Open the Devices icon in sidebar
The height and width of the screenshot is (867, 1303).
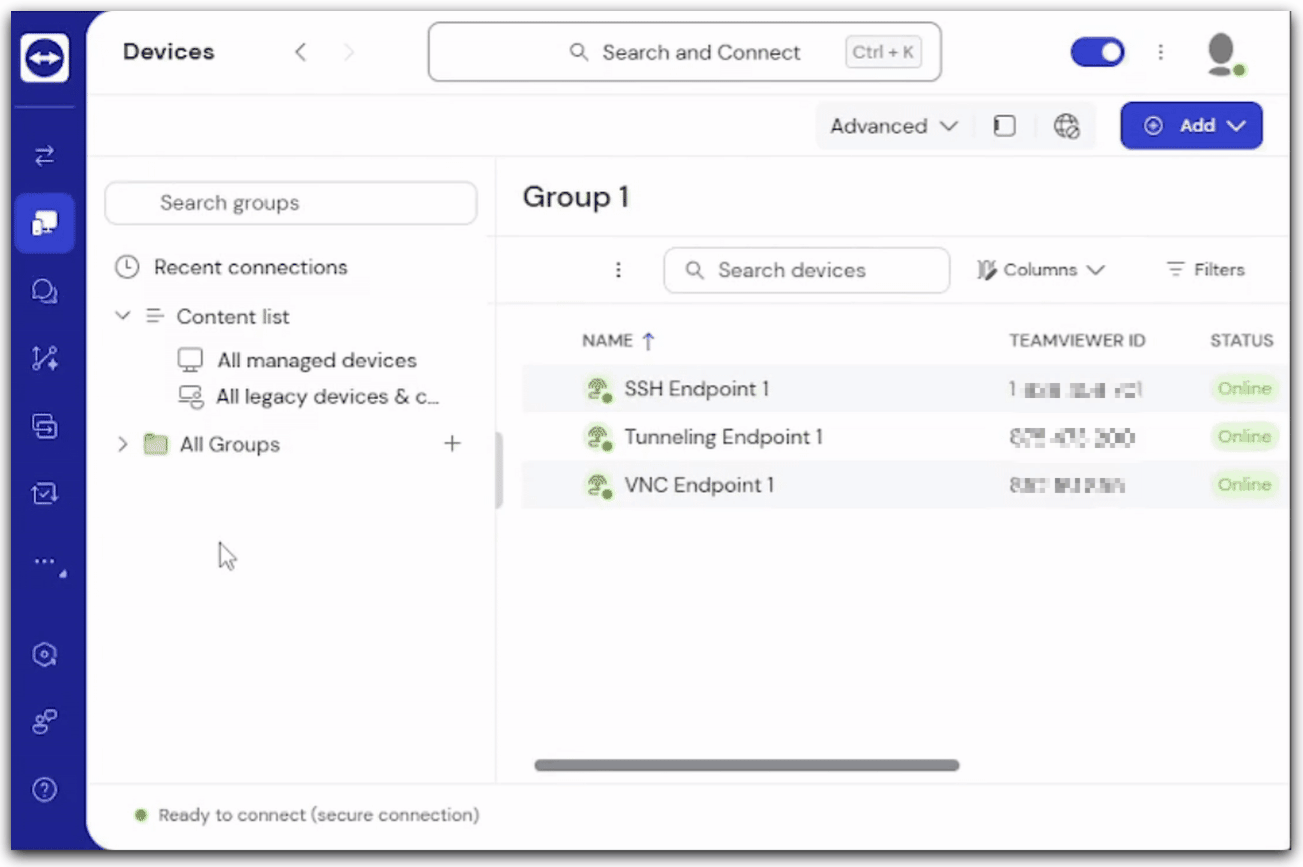coord(44,222)
